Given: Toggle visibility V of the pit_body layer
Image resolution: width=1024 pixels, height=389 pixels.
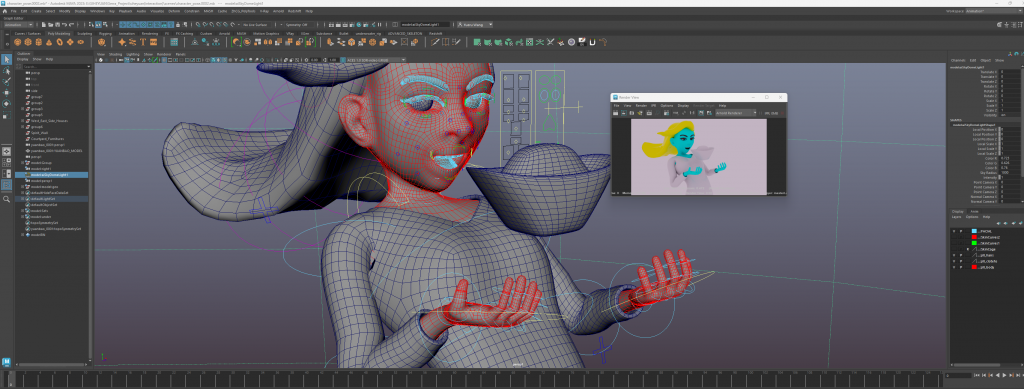Looking at the screenshot, I should click(953, 268).
